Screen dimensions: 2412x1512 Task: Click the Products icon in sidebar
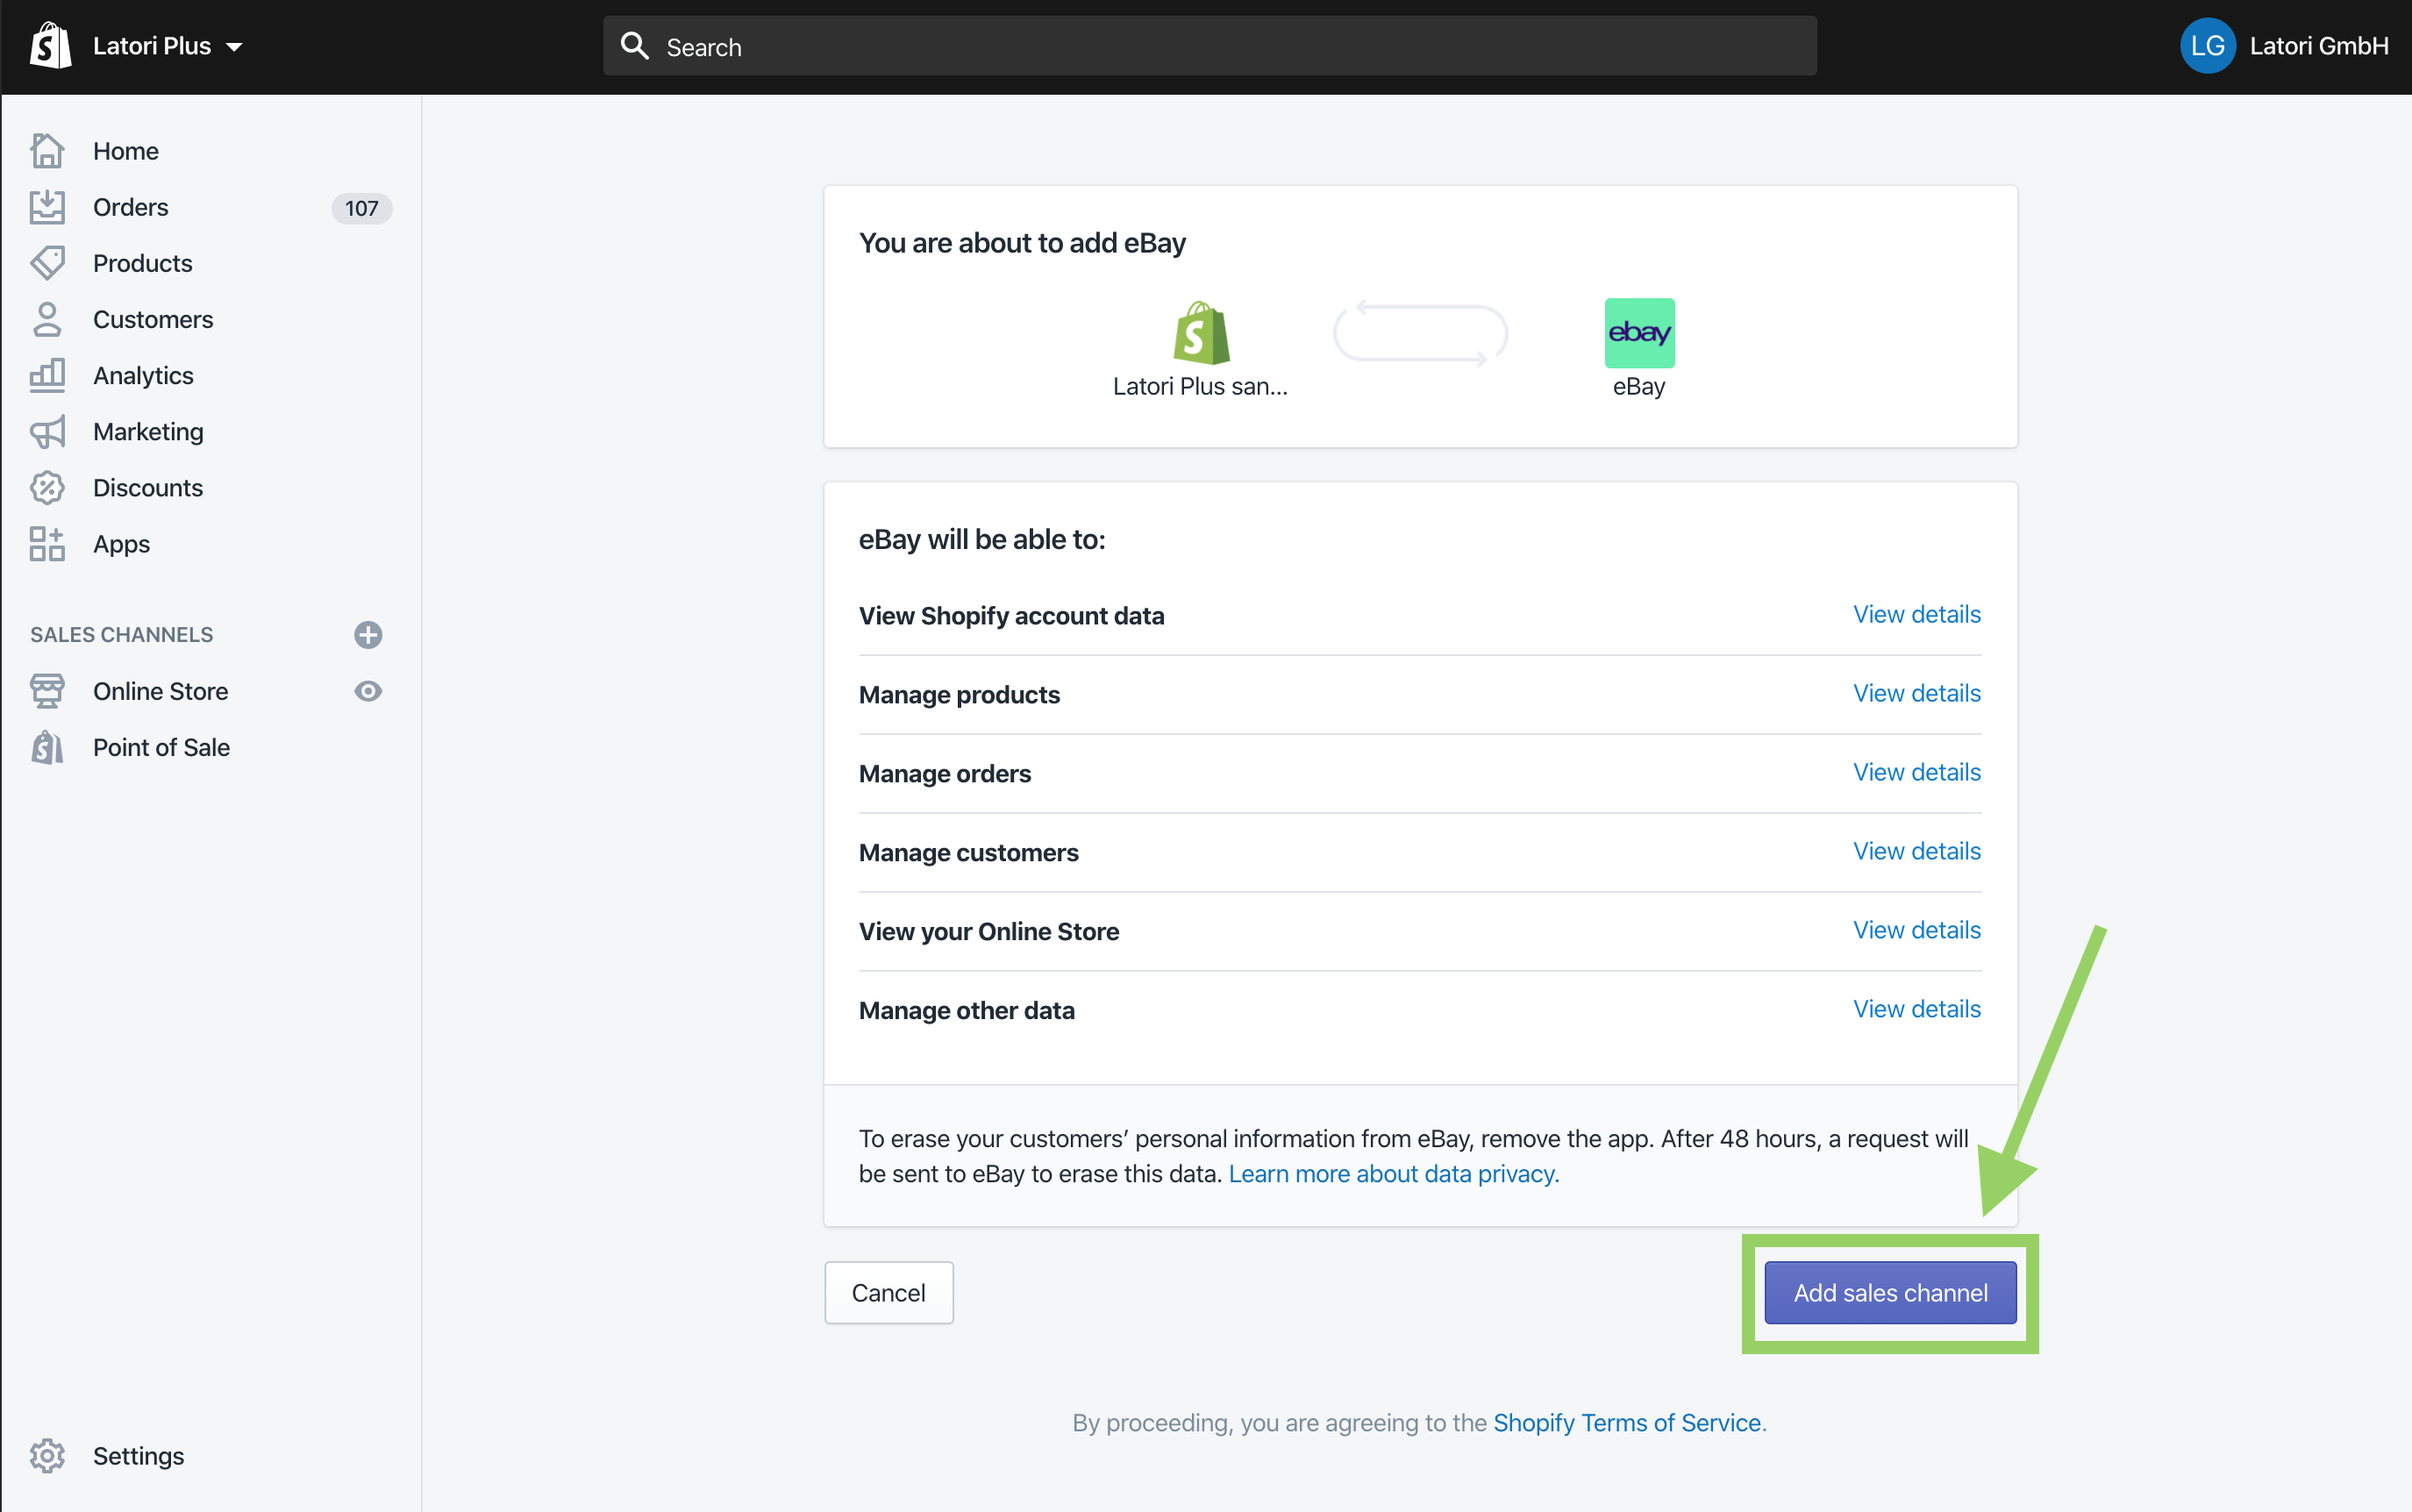click(49, 261)
